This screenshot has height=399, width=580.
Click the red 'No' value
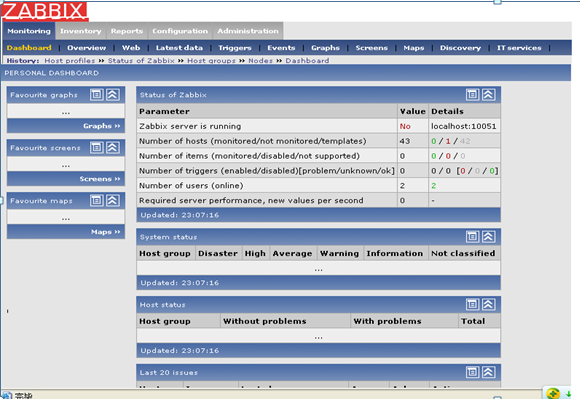(405, 126)
